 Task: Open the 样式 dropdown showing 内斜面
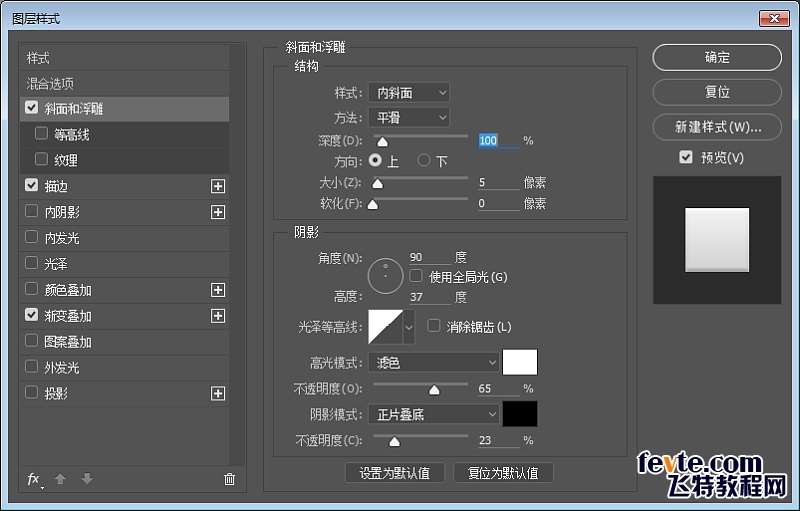(408, 93)
